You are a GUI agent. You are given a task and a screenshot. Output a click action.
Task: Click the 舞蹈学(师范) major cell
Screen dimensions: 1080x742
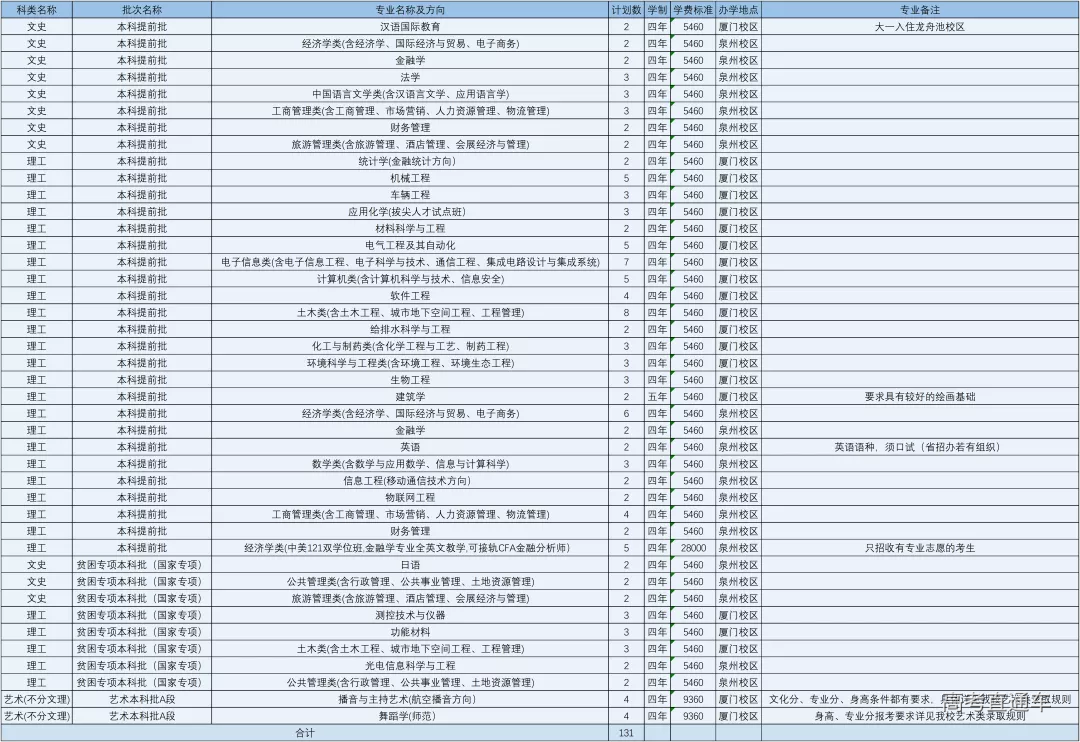pos(410,716)
